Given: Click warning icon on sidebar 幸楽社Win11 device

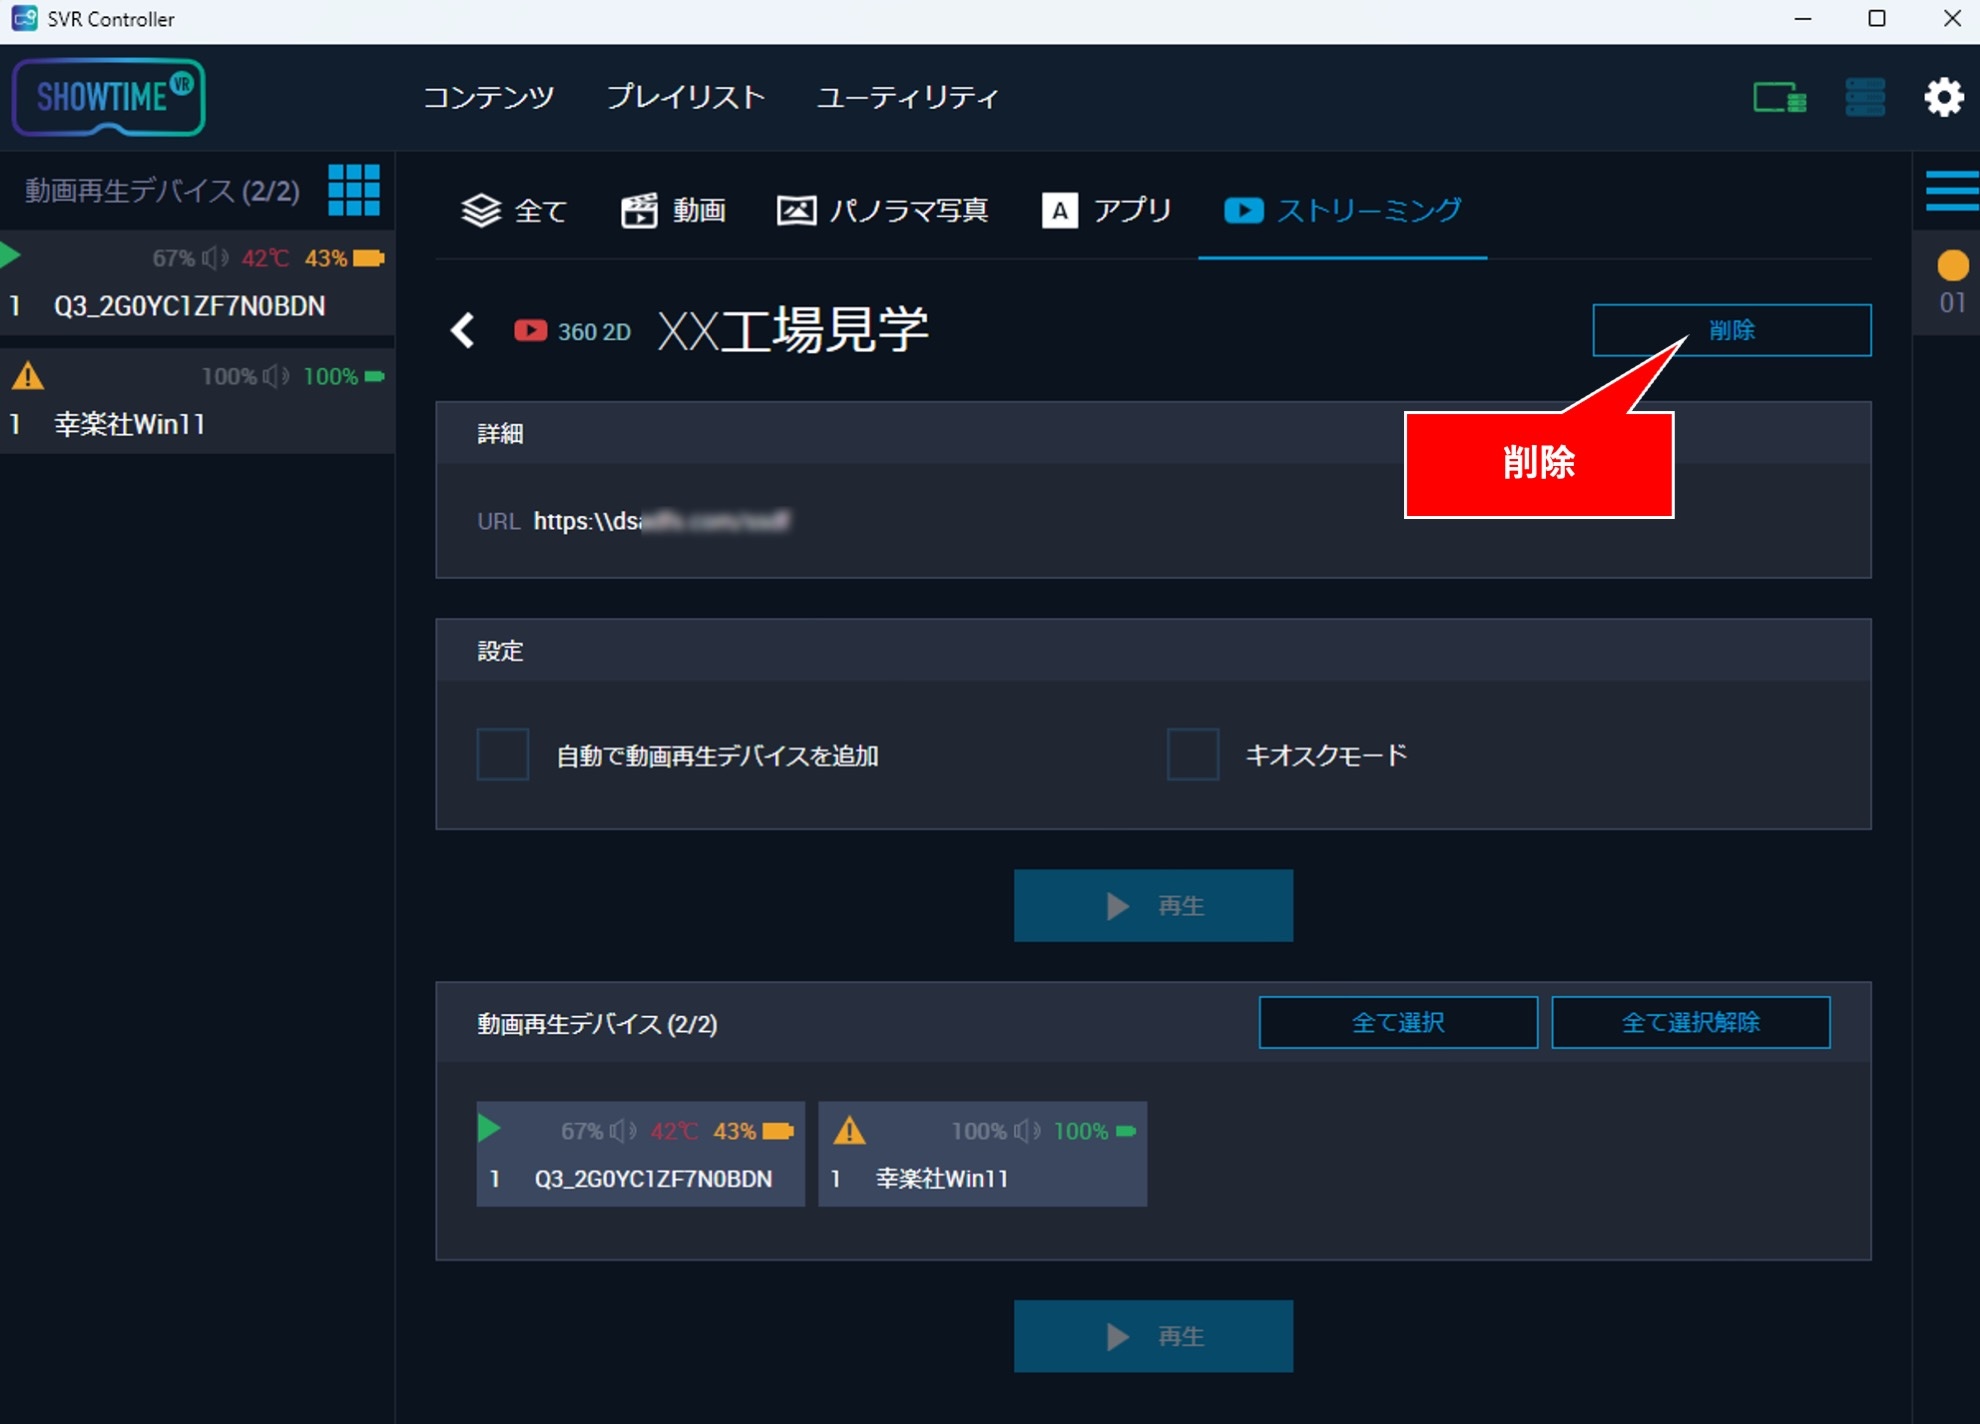Looking at the screenshot, I should pos(28,376).
